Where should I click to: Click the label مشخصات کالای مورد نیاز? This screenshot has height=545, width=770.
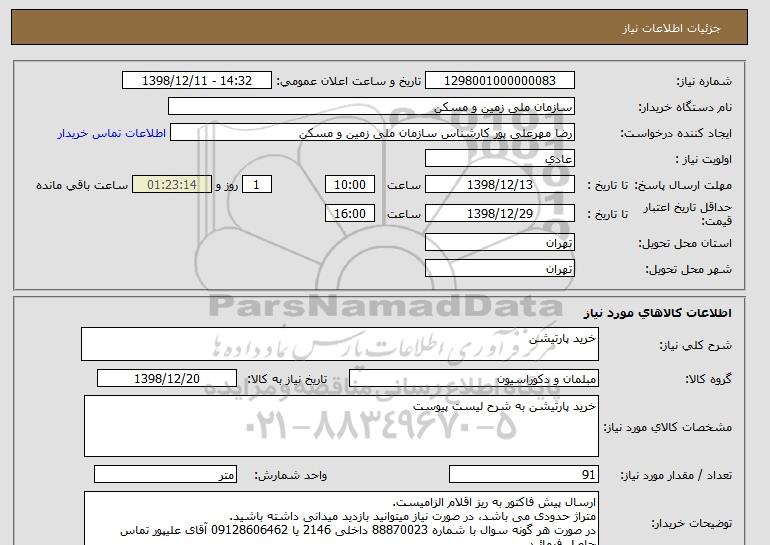(668, 427)
